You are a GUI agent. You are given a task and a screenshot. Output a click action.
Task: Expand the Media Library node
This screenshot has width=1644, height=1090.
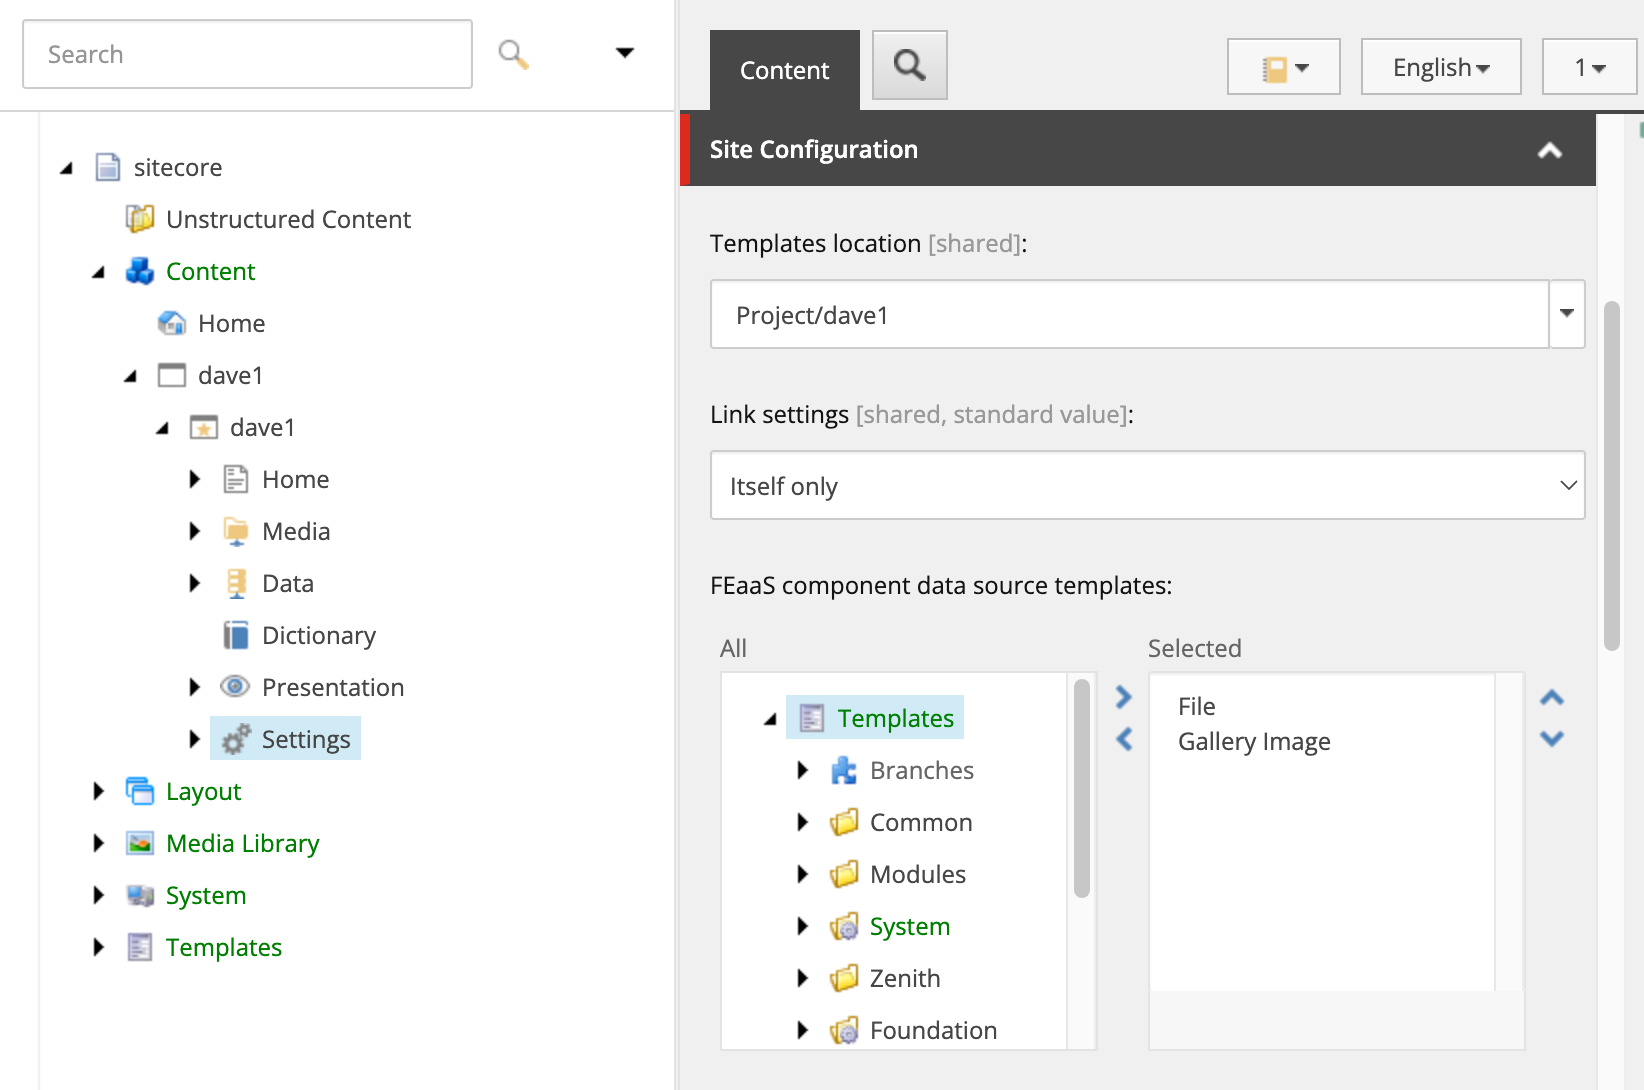pos(99,843)
